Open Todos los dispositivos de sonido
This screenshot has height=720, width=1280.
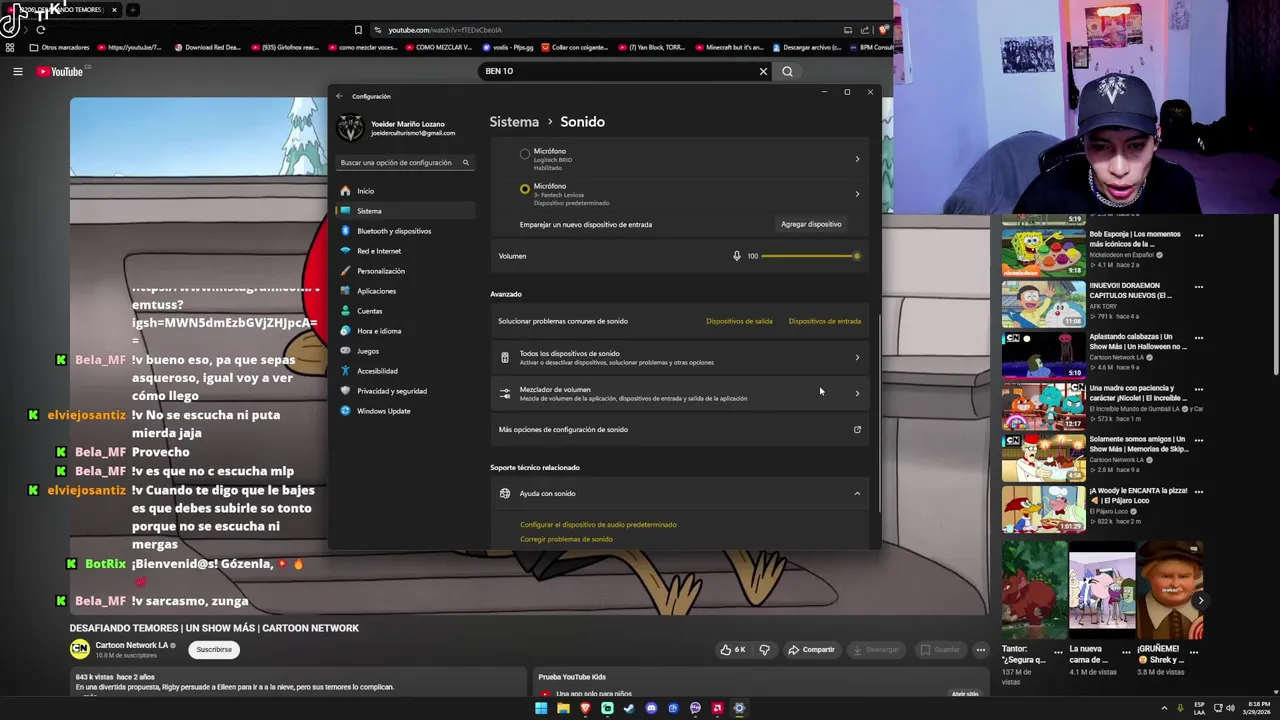679,357
